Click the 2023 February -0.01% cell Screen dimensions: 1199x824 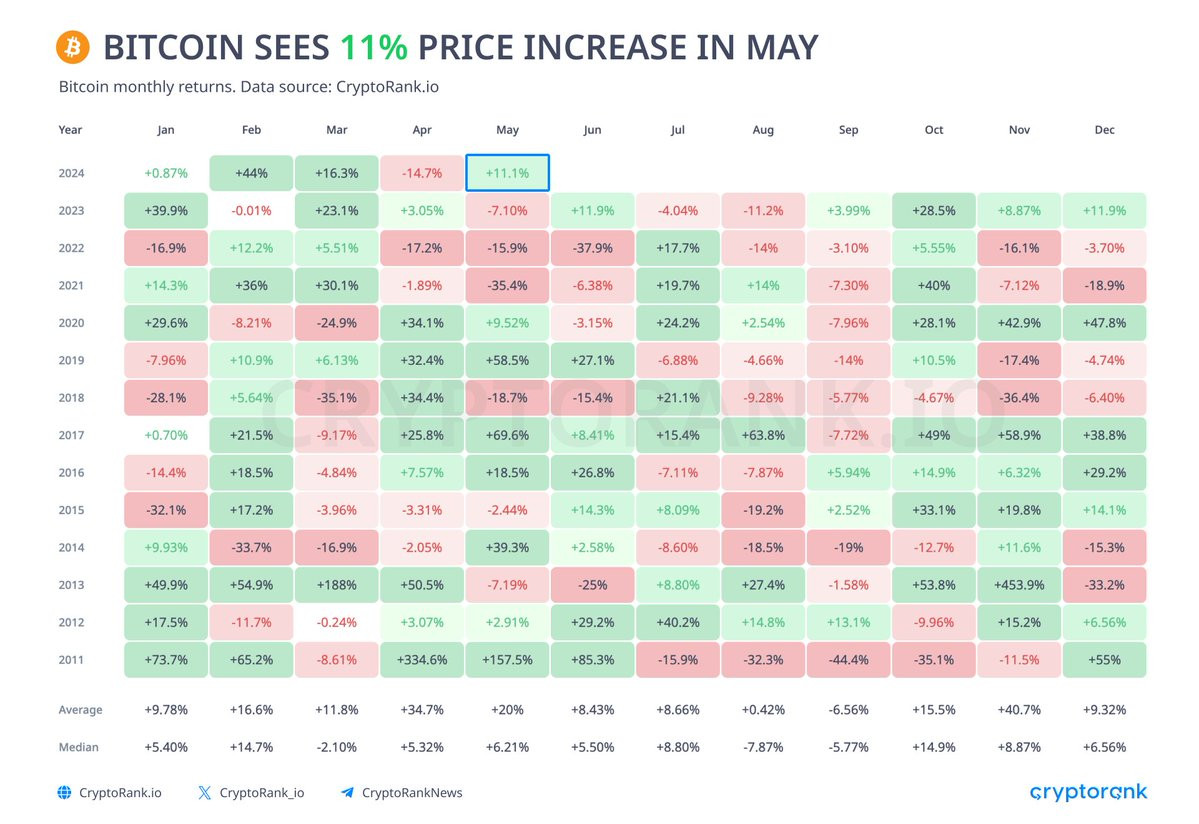click(x=252, y=210)
